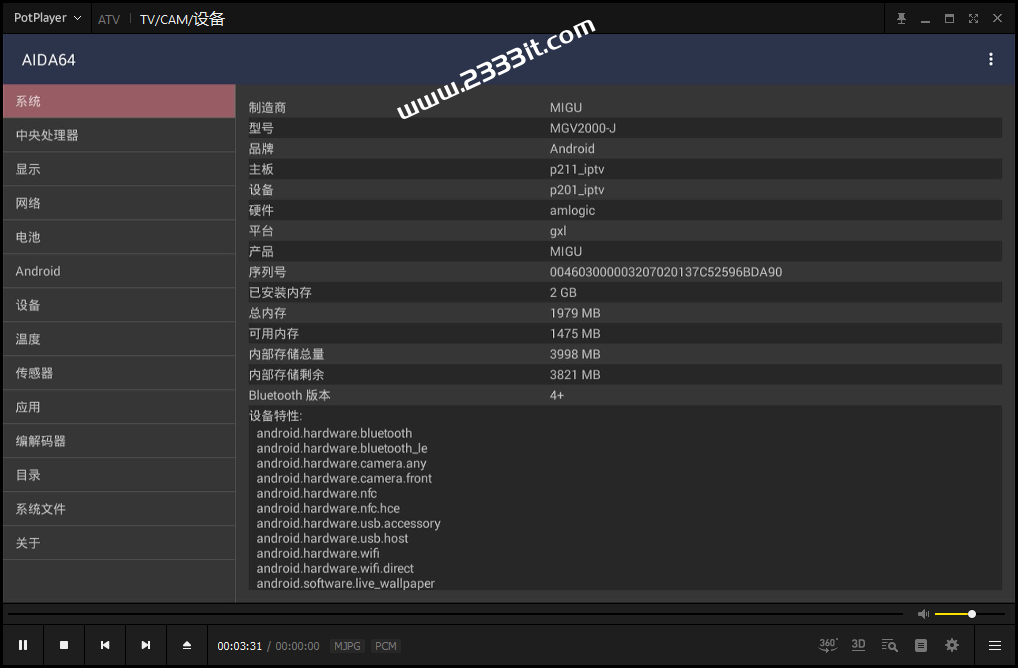
Task: Skip to the next track
Action: pyautogui.click(x=145, y=645)
